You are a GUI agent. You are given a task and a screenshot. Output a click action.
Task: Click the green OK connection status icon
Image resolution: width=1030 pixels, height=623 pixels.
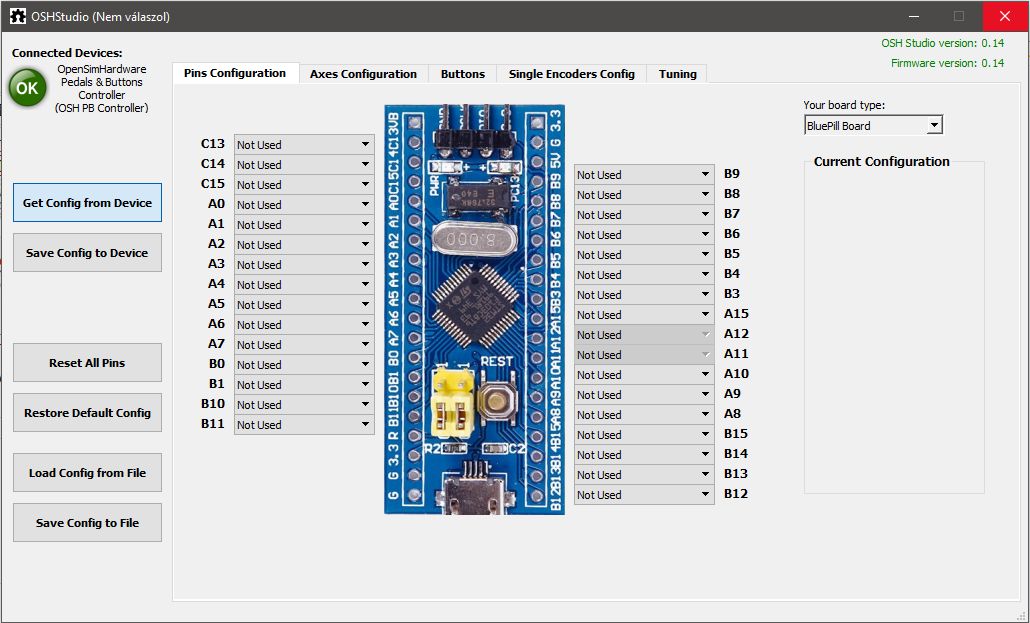[x=27, y=88]
